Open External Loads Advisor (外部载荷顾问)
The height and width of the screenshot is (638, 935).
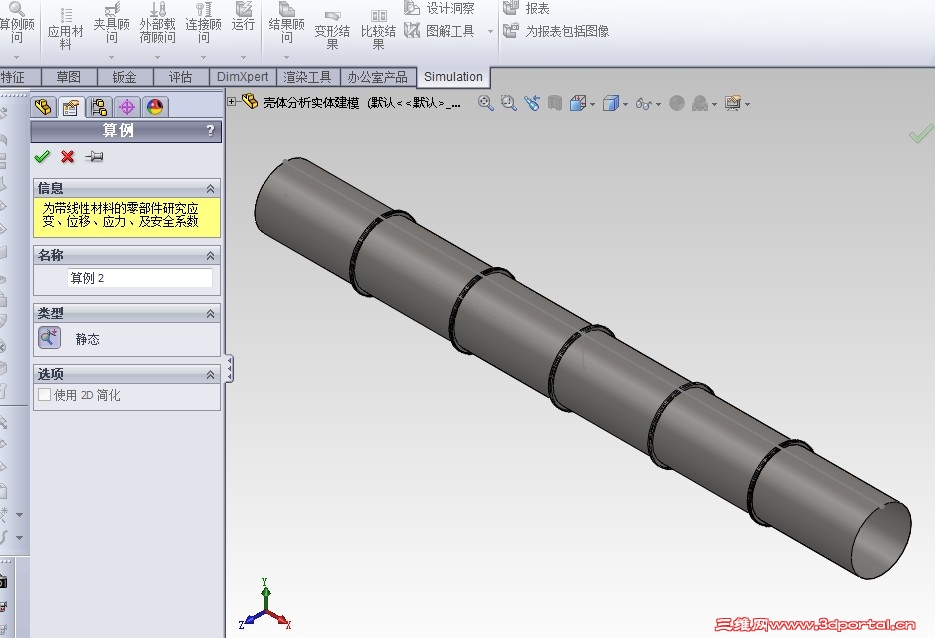coord(157,23)
